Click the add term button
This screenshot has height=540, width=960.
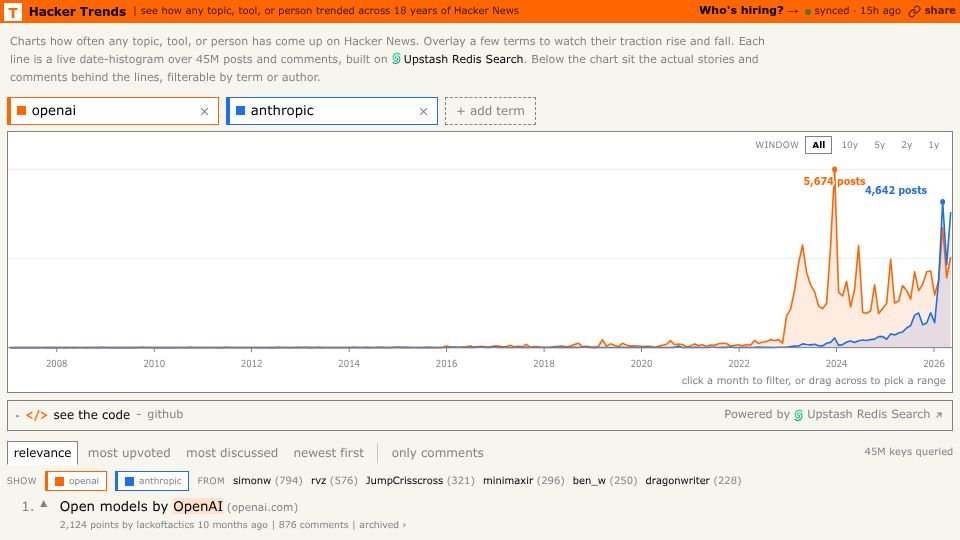[490, 111]
